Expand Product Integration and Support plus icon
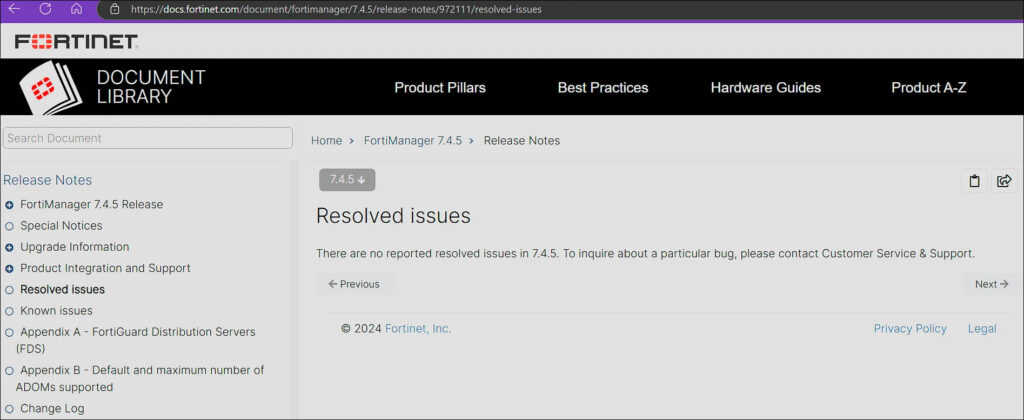 point(9,268)
